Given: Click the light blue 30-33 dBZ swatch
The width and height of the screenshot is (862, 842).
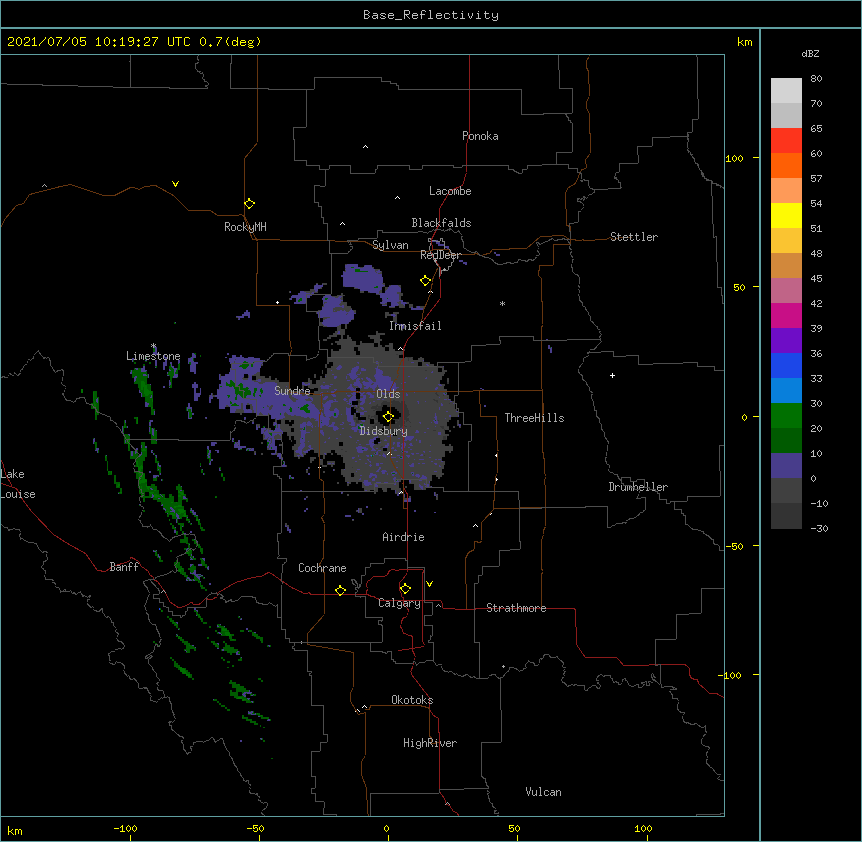Looking at the screenshot, I should pos(786,391).
